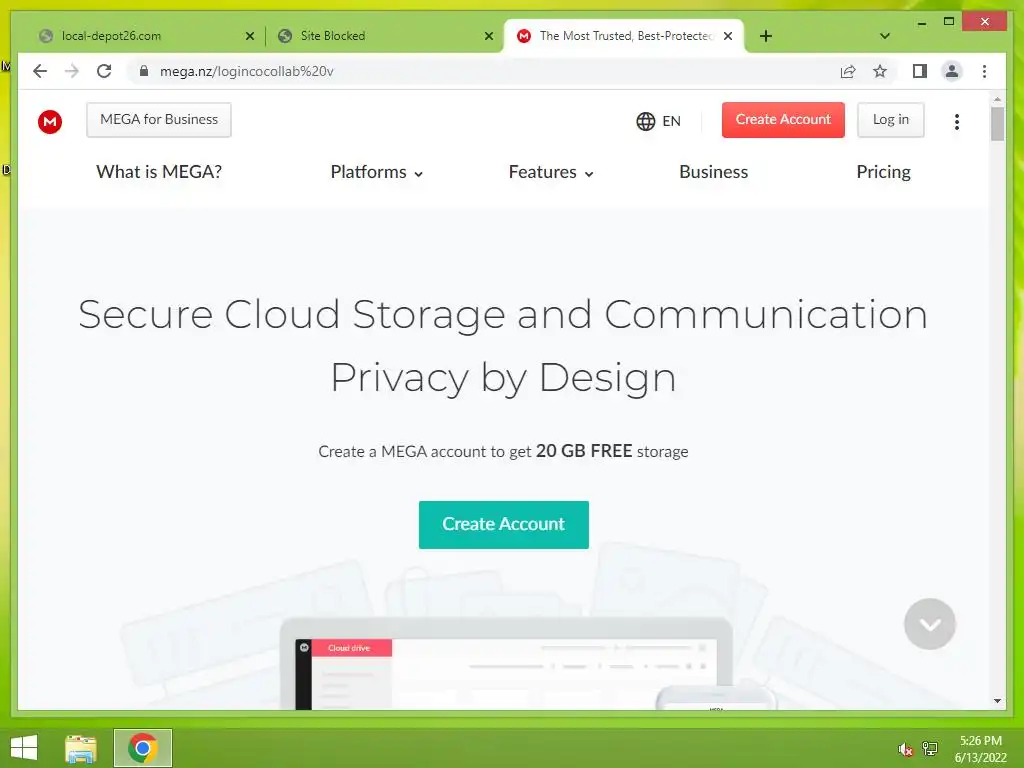
Task: Open the Windows Start menu
Action: click(24, 748)
